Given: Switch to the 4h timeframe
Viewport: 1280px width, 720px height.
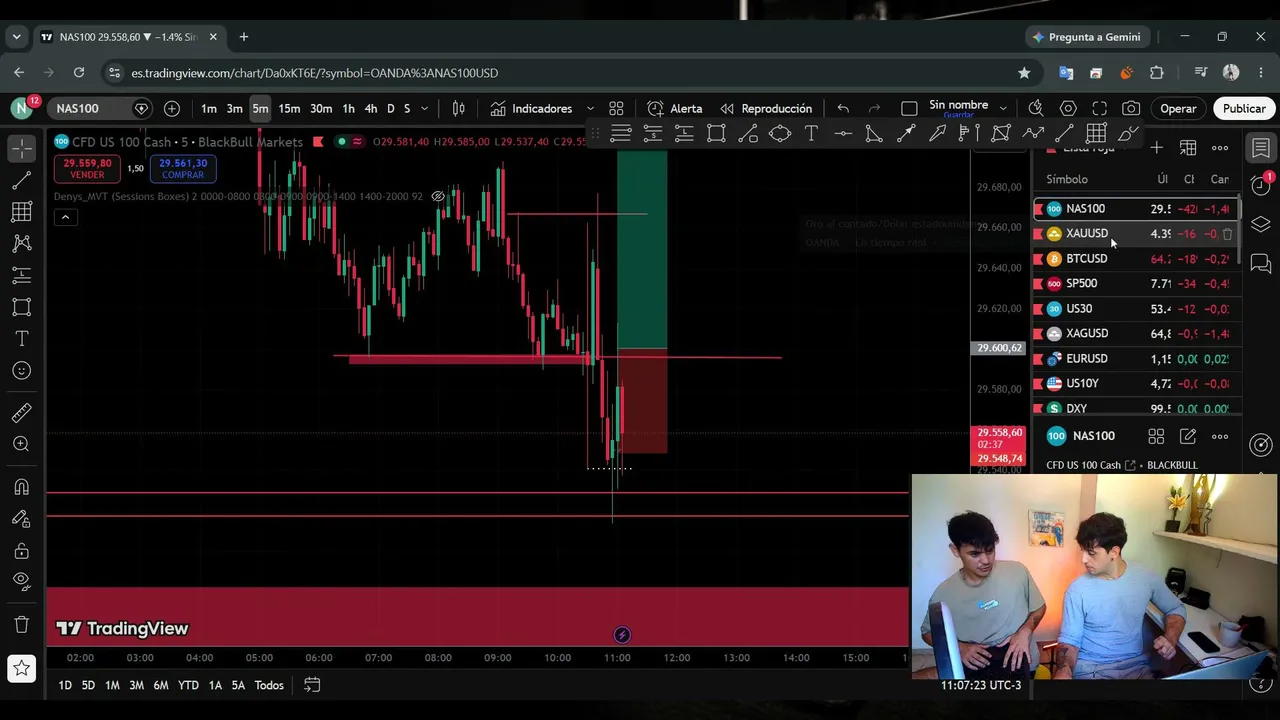Looking at the screenshot, I should tap(371, 108).
